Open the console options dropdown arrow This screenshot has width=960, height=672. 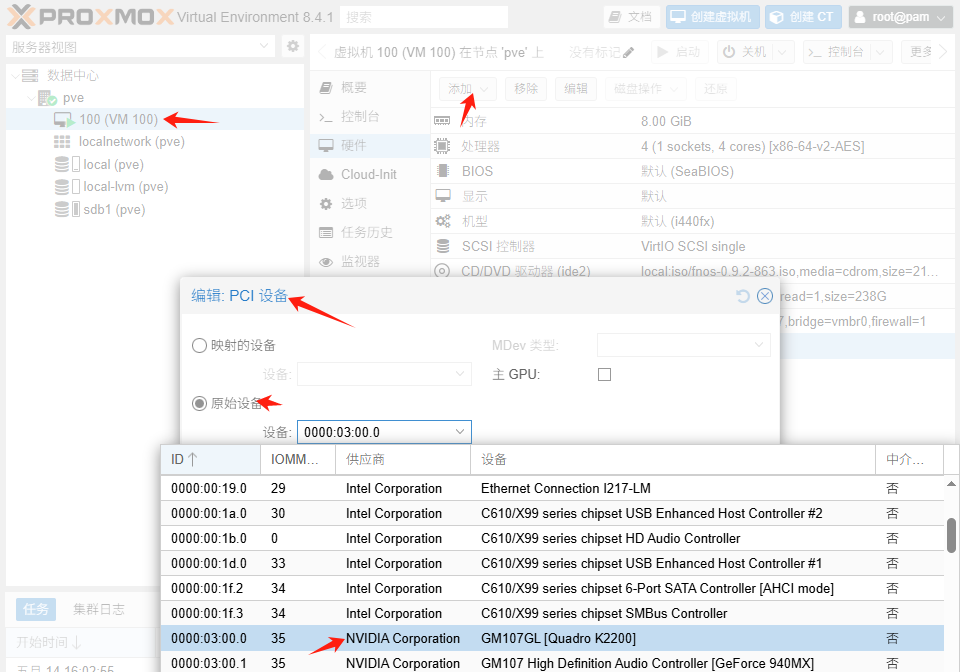[880, 52]
